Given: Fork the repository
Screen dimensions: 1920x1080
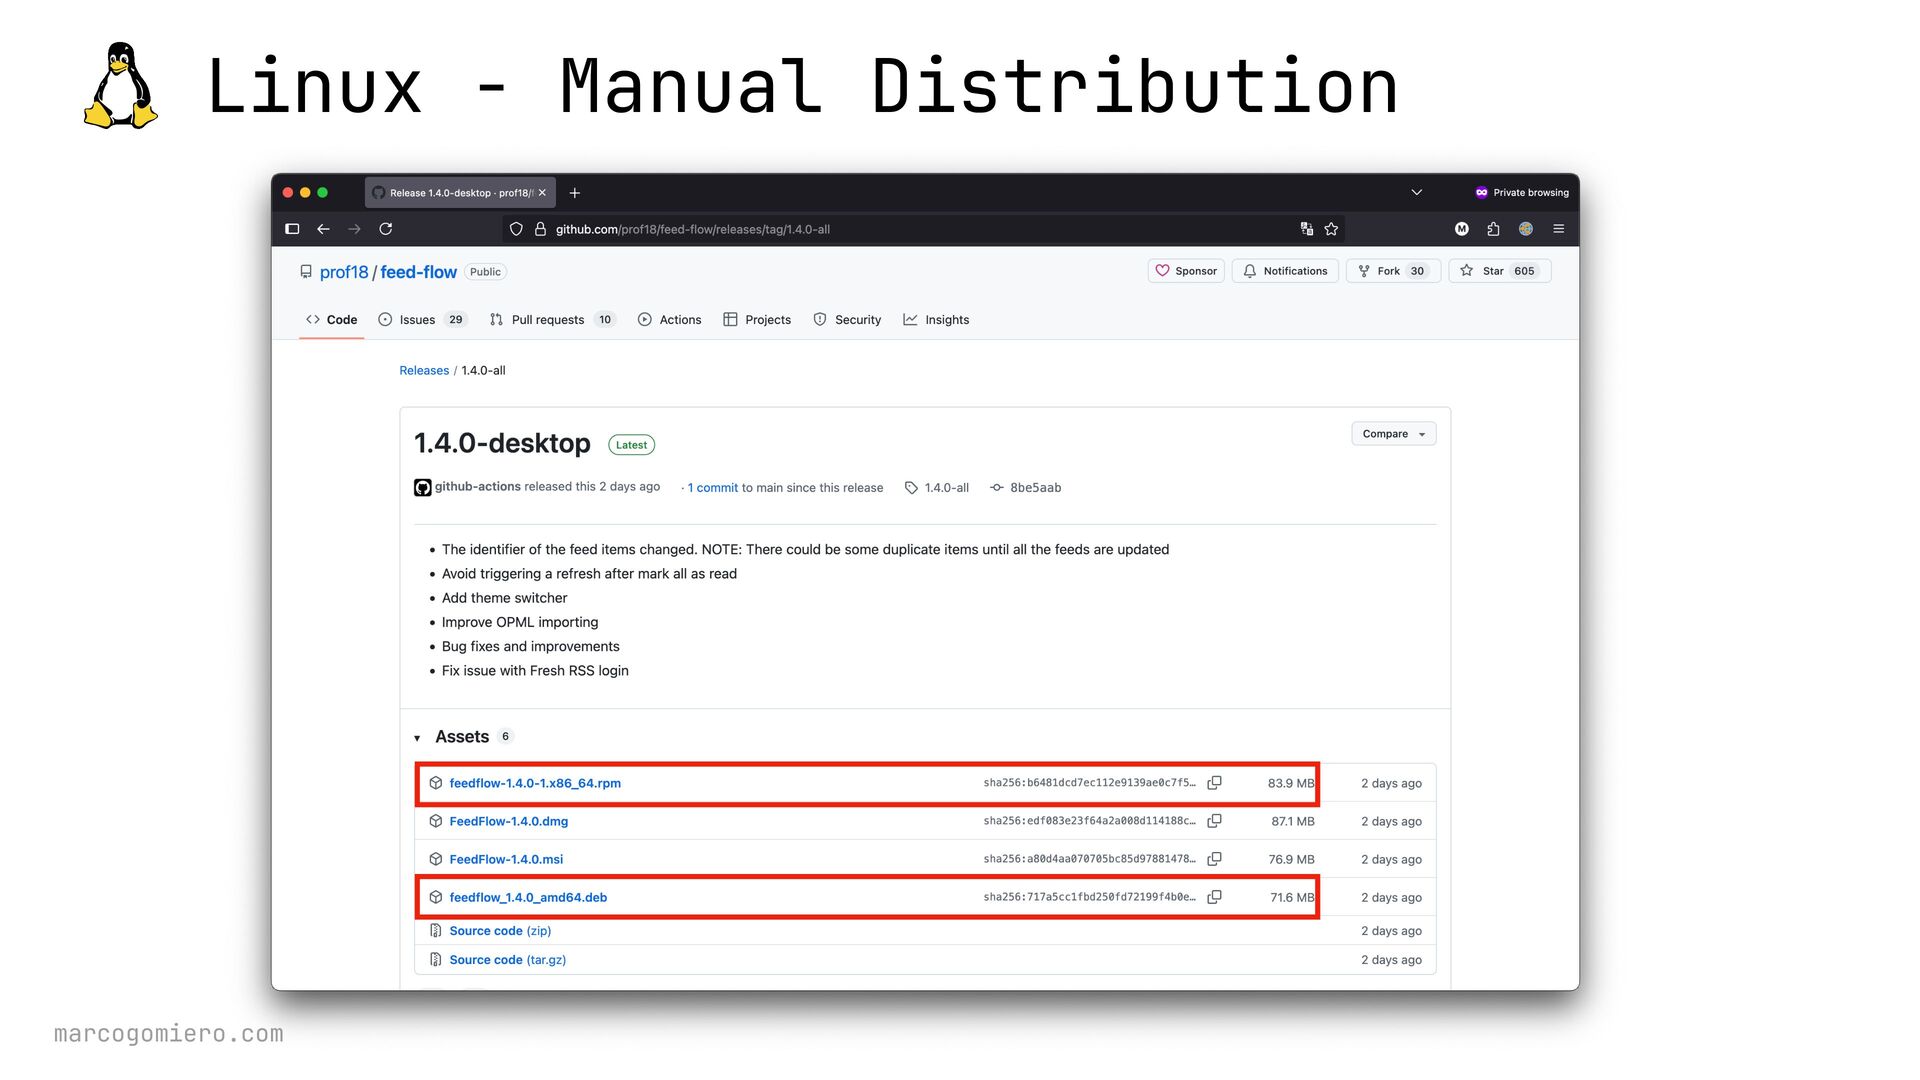Looking at the screenshot, I should (x=1393, y=271).
